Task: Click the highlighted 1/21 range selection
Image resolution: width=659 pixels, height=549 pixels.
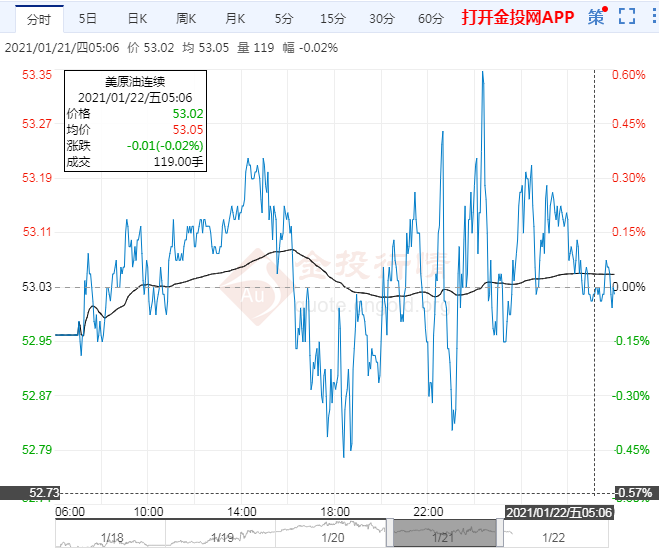Action: (x=445, y=532)
